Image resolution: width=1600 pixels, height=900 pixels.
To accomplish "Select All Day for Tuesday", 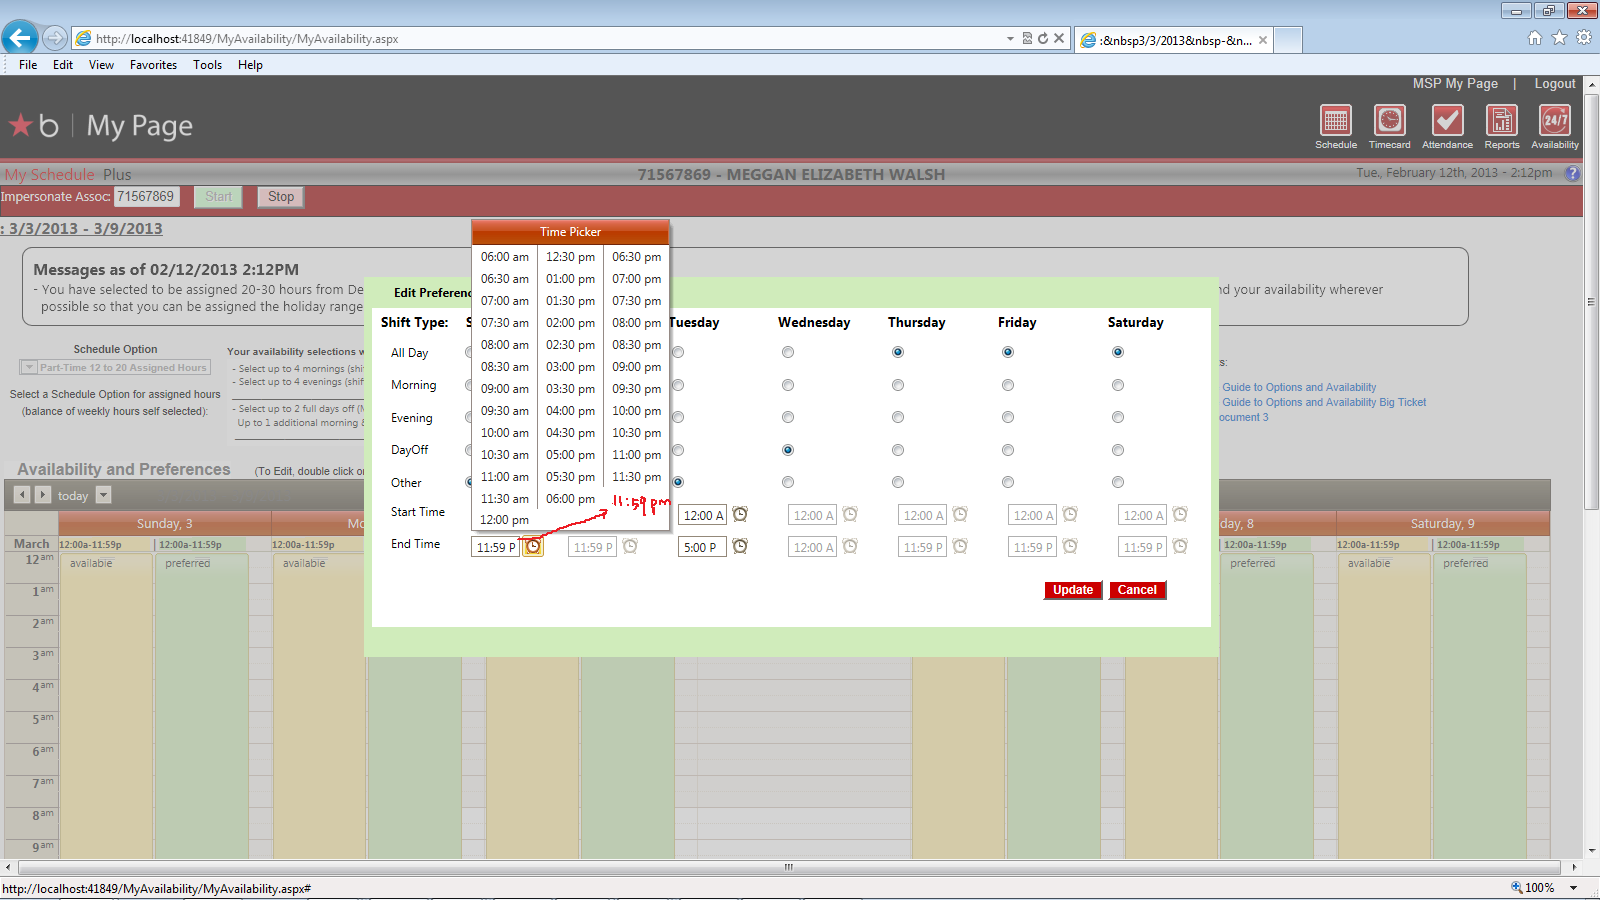I will tap(678, 352).
